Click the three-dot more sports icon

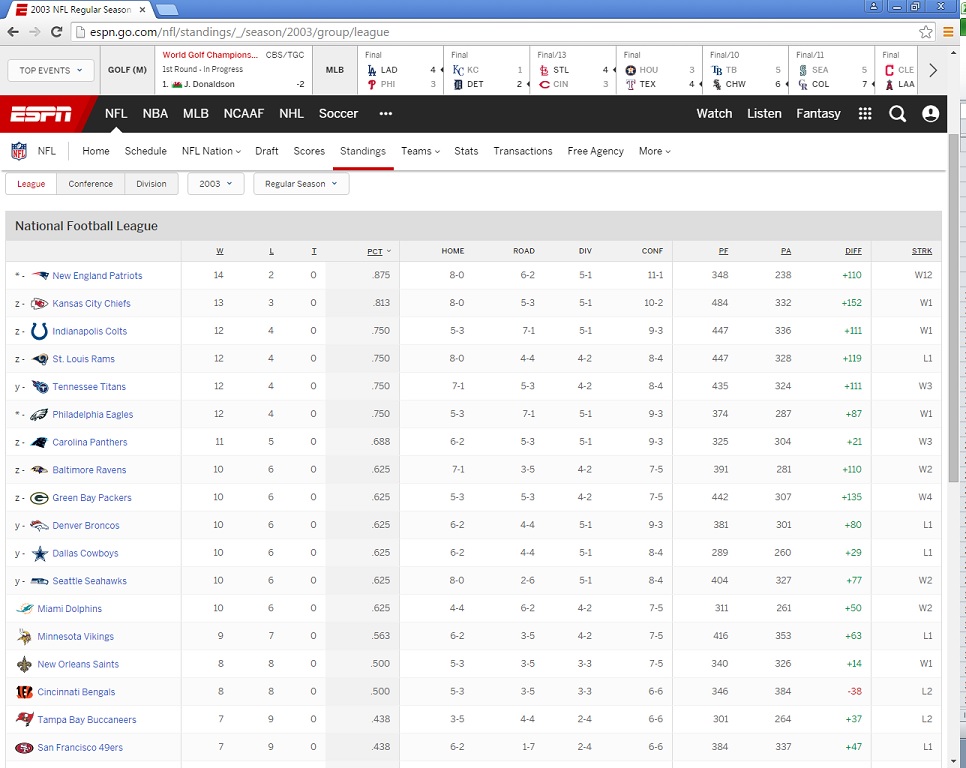[x=386, y=114]
